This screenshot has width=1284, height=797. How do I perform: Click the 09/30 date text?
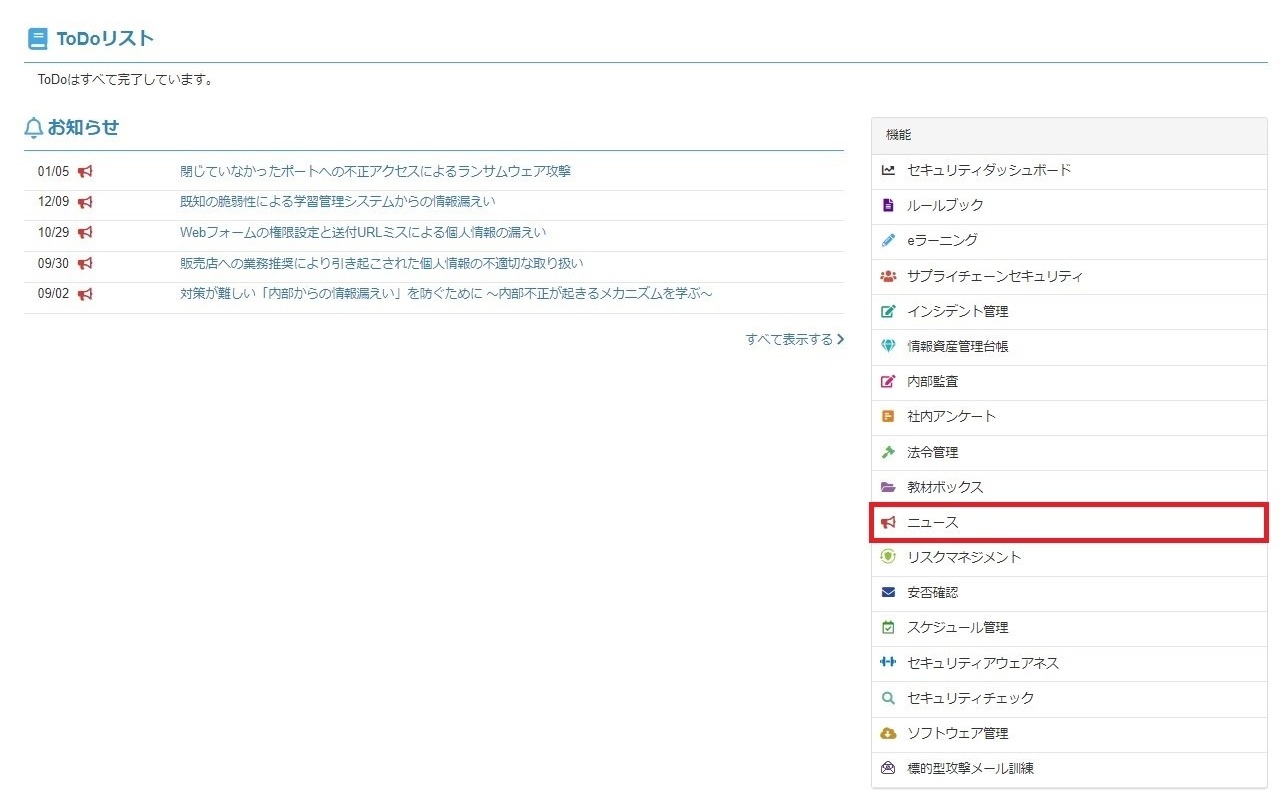(x=53, y=263)
